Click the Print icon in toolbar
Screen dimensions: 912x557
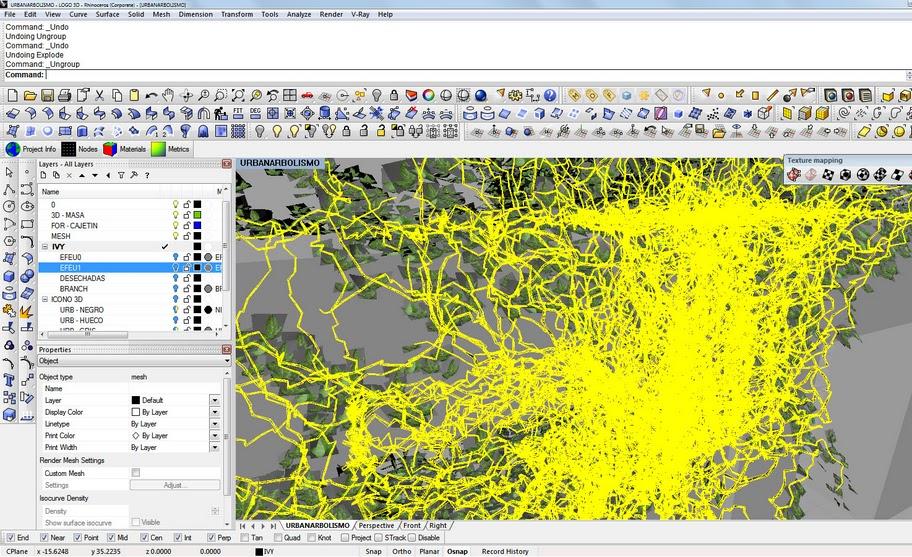[x=65, y=95]
